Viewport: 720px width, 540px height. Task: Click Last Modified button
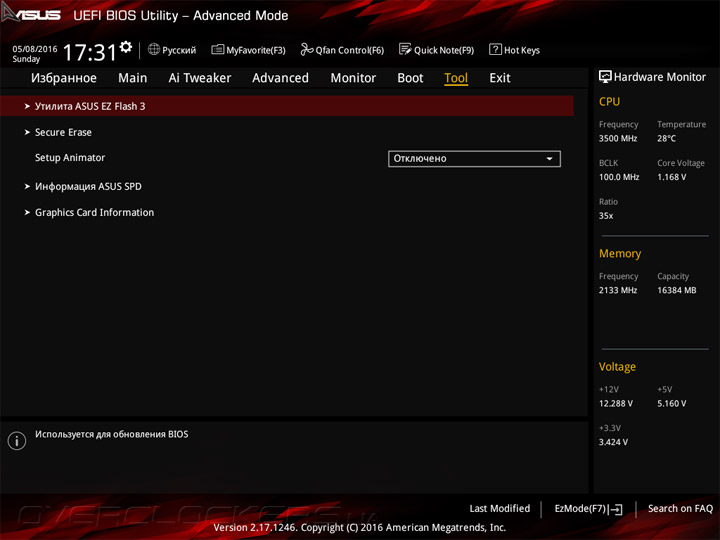coord(500,509)
